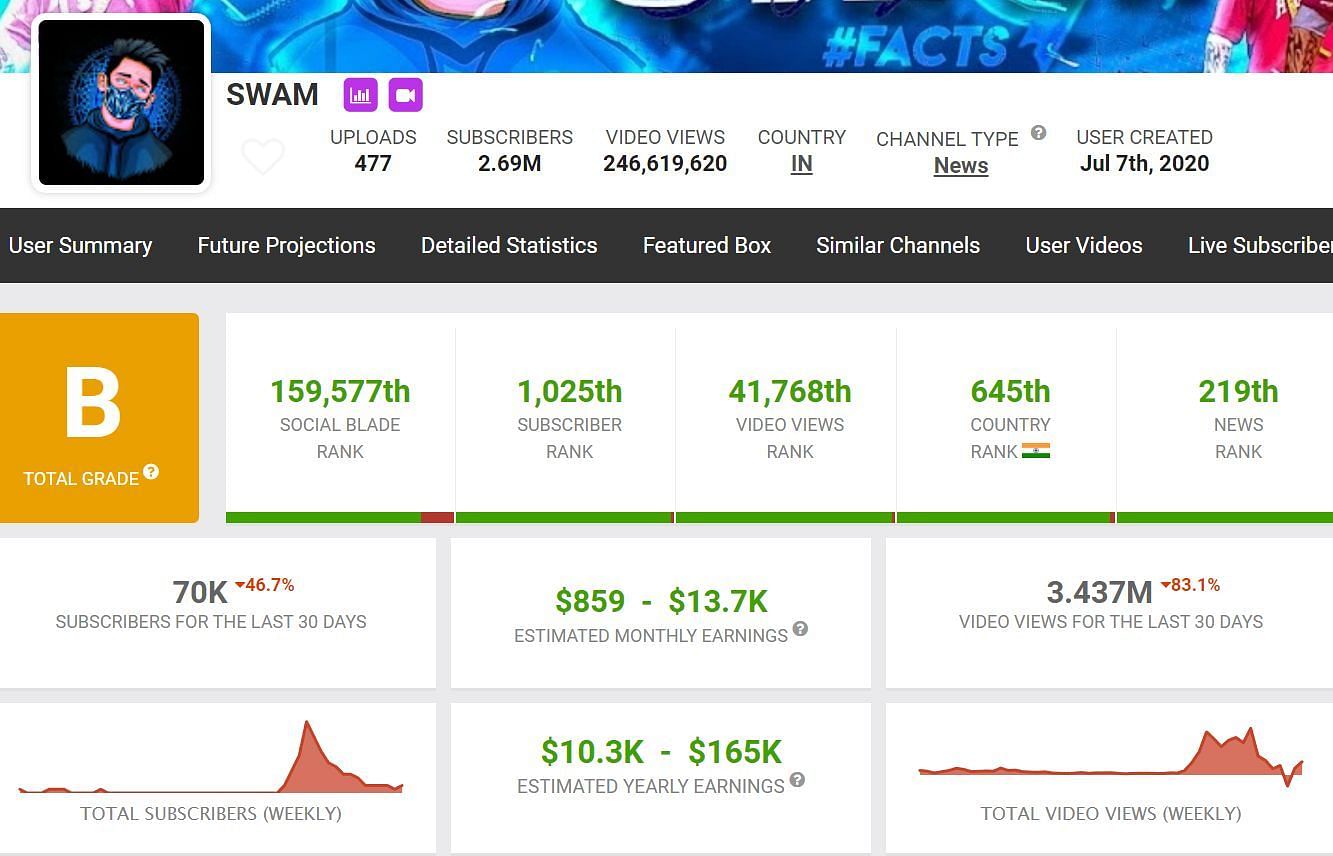Image resolution: width=1333 pixels, height=856 pixels.
Task: Click the 1,025th subscriber rank
Action: (x=569, y=391)
